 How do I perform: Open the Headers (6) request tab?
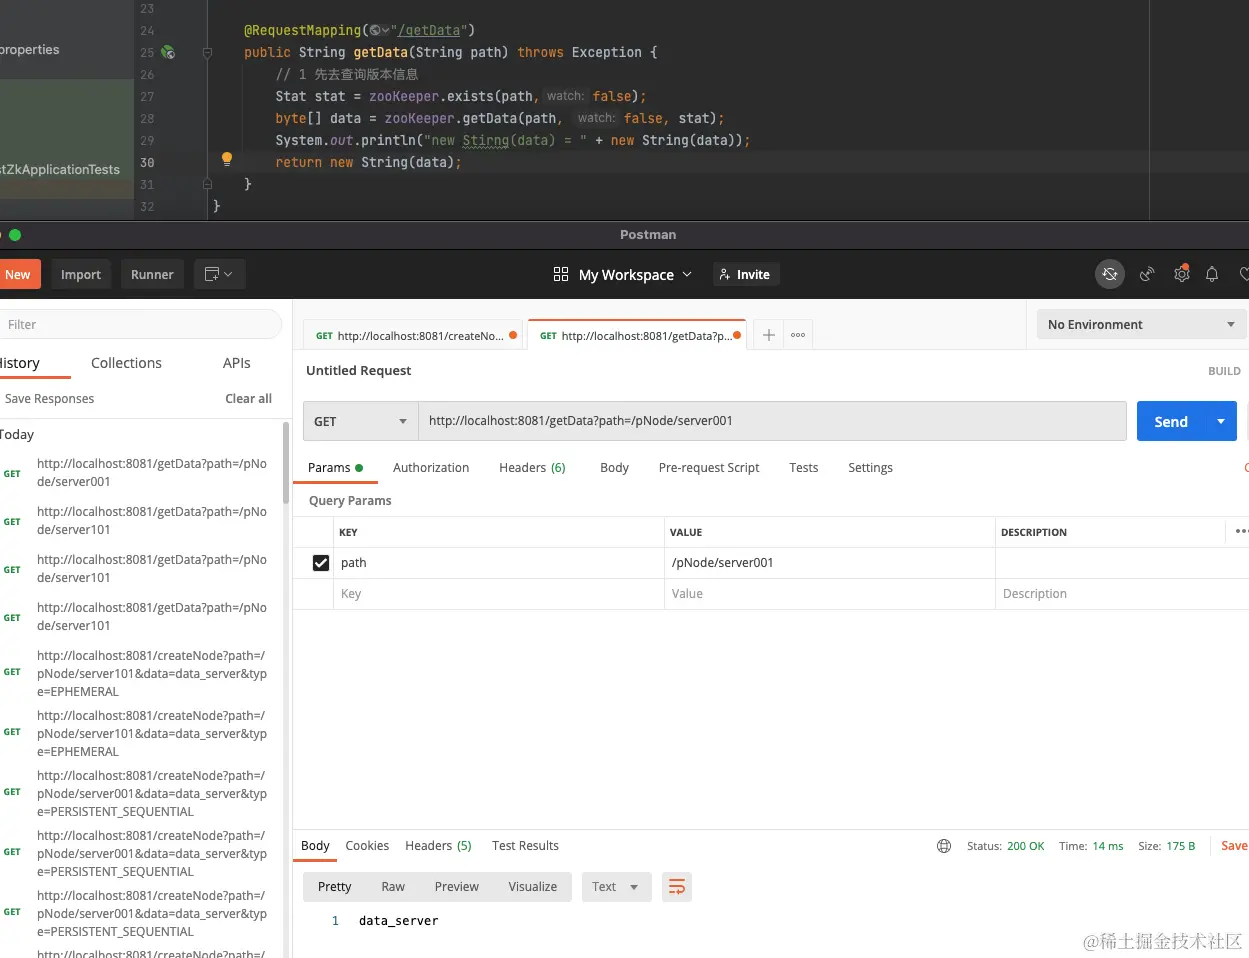(x=532, y=467)
